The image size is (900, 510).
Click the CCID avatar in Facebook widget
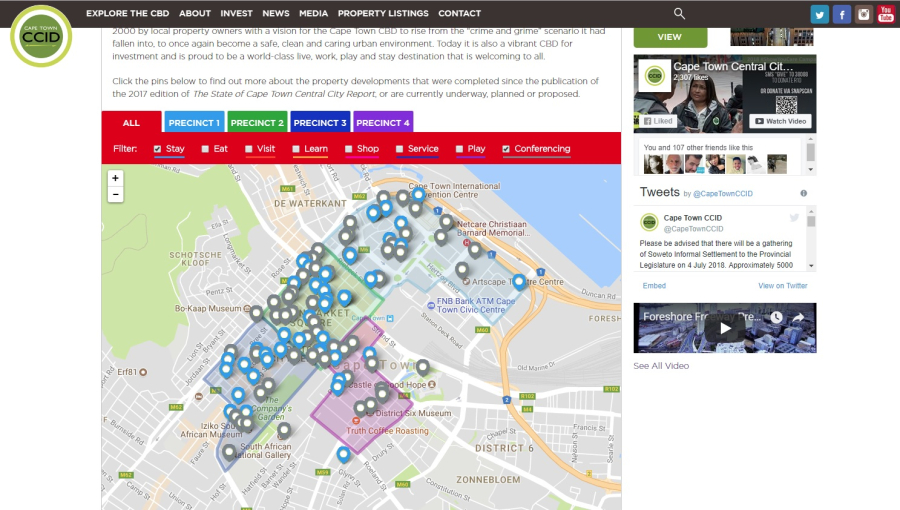point(654,75)
